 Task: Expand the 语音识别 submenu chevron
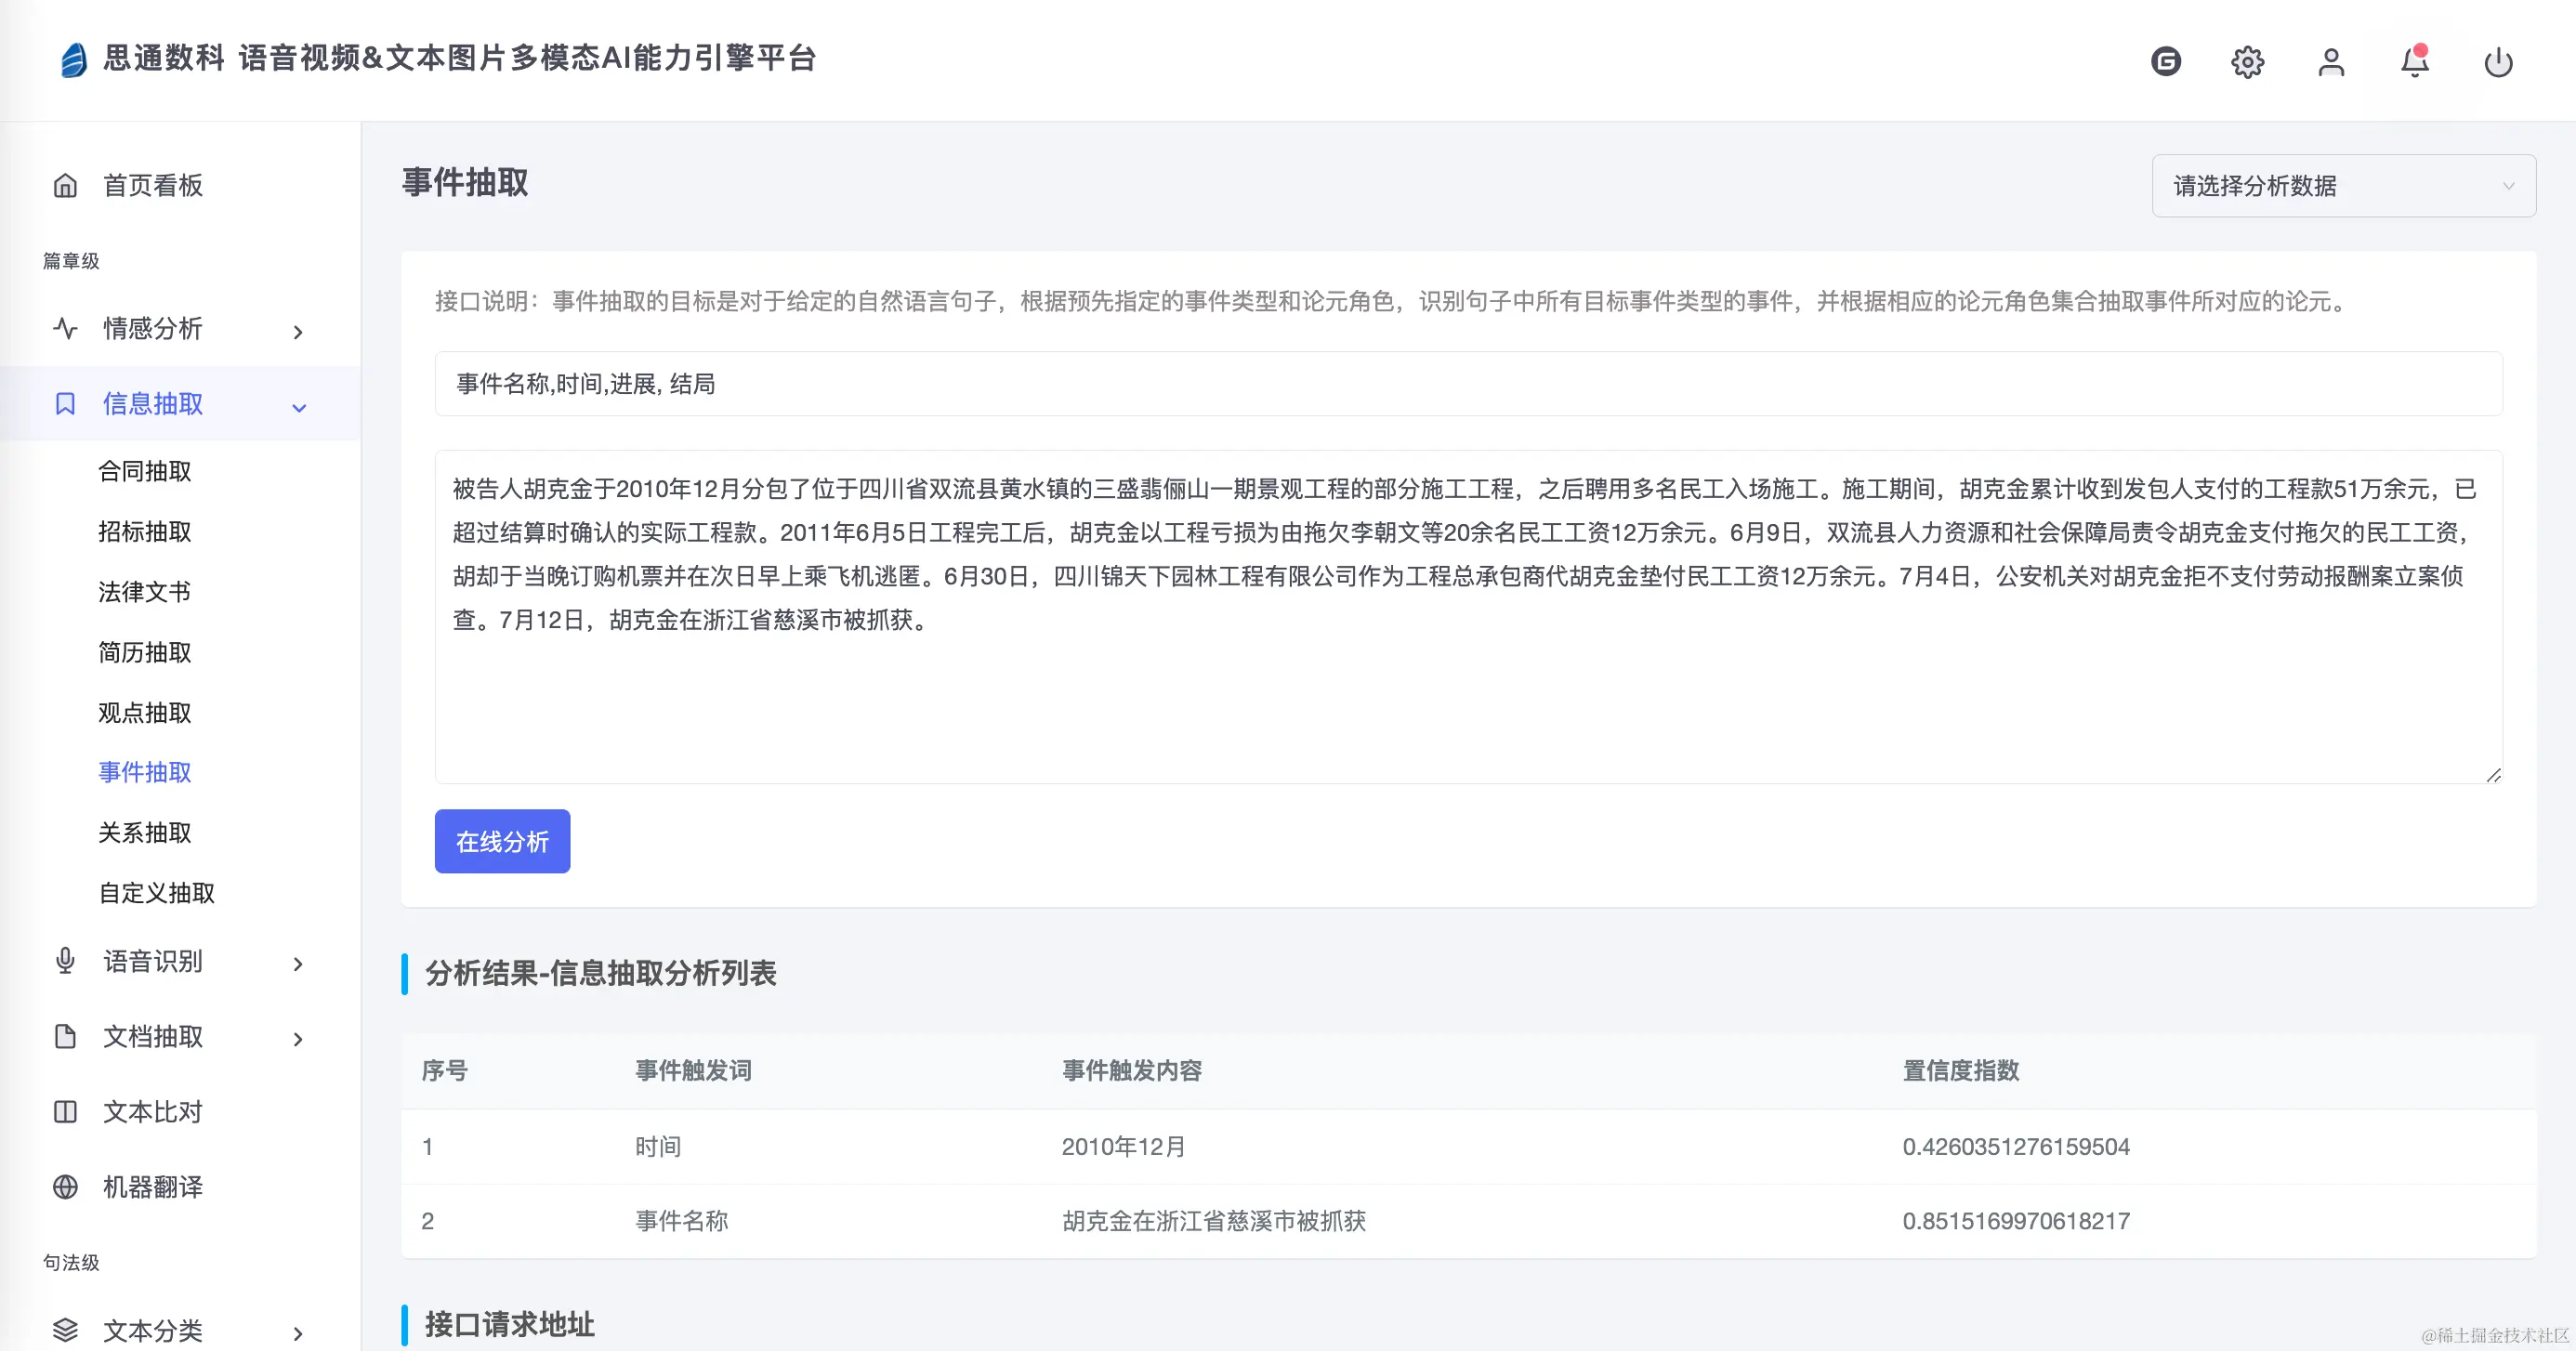click(x=298, y=964)
